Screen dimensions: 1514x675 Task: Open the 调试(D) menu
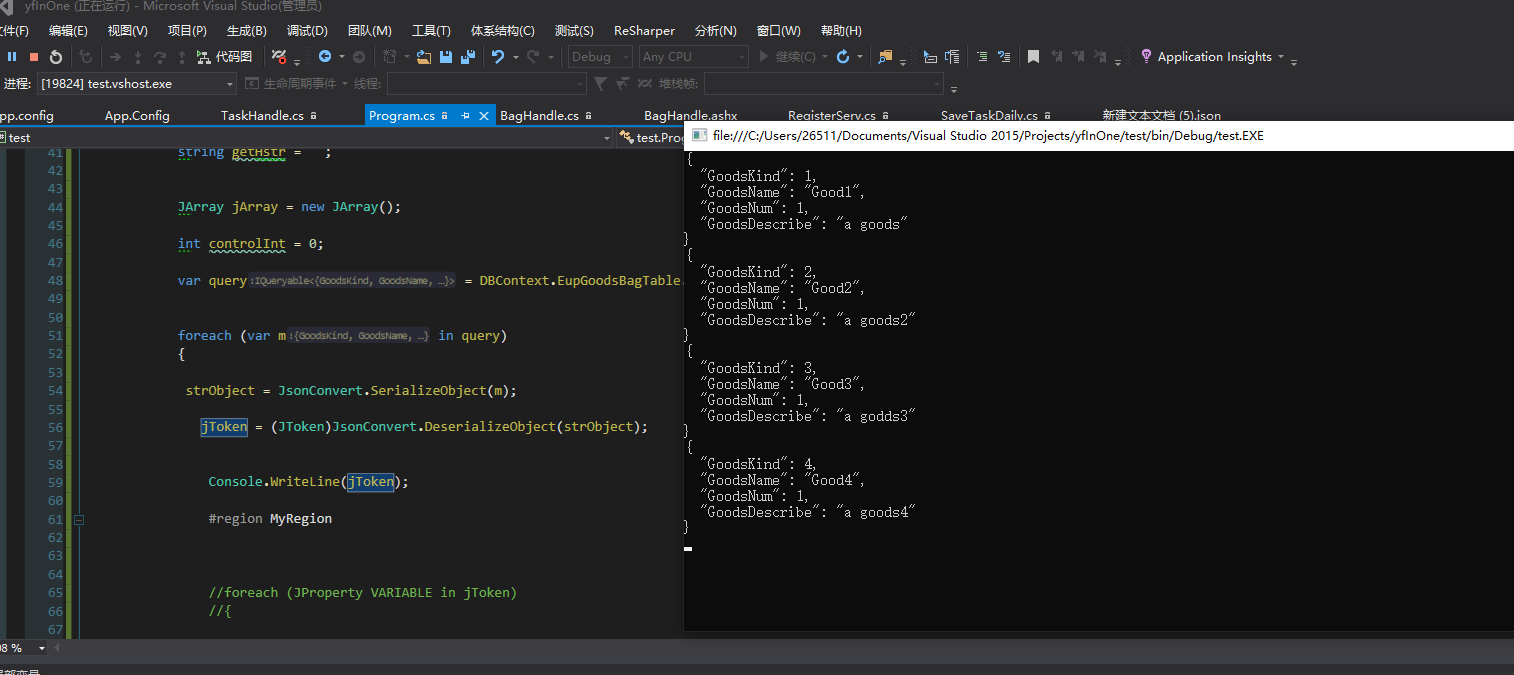307,31
